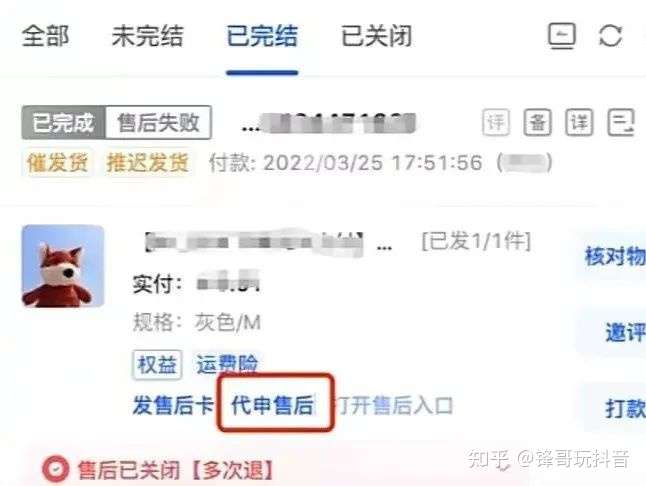Click the refresh icon at top right

coord(610,36)
